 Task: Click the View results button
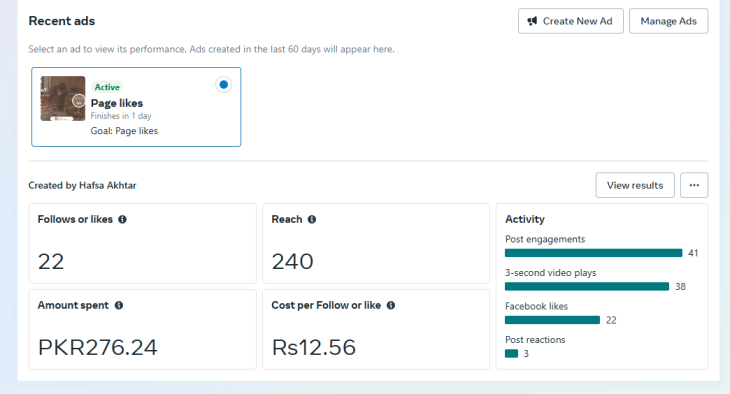tap(635, 185)
